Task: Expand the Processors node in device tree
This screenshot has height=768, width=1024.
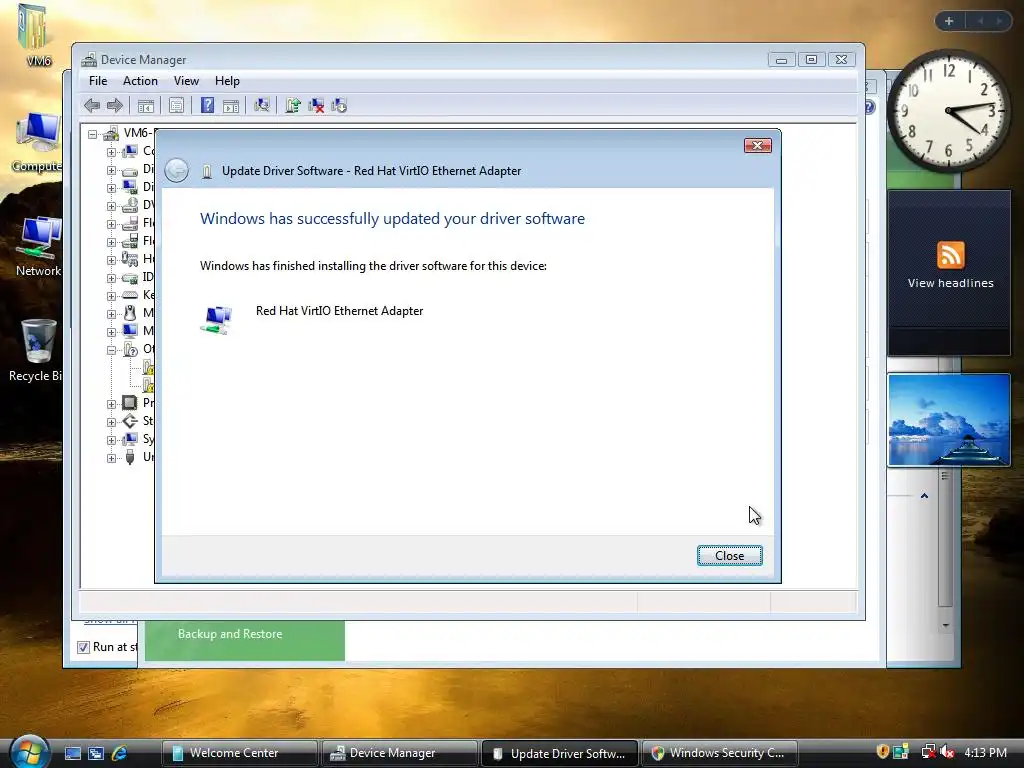Action: pyautogui.click(x=111, y=404)
